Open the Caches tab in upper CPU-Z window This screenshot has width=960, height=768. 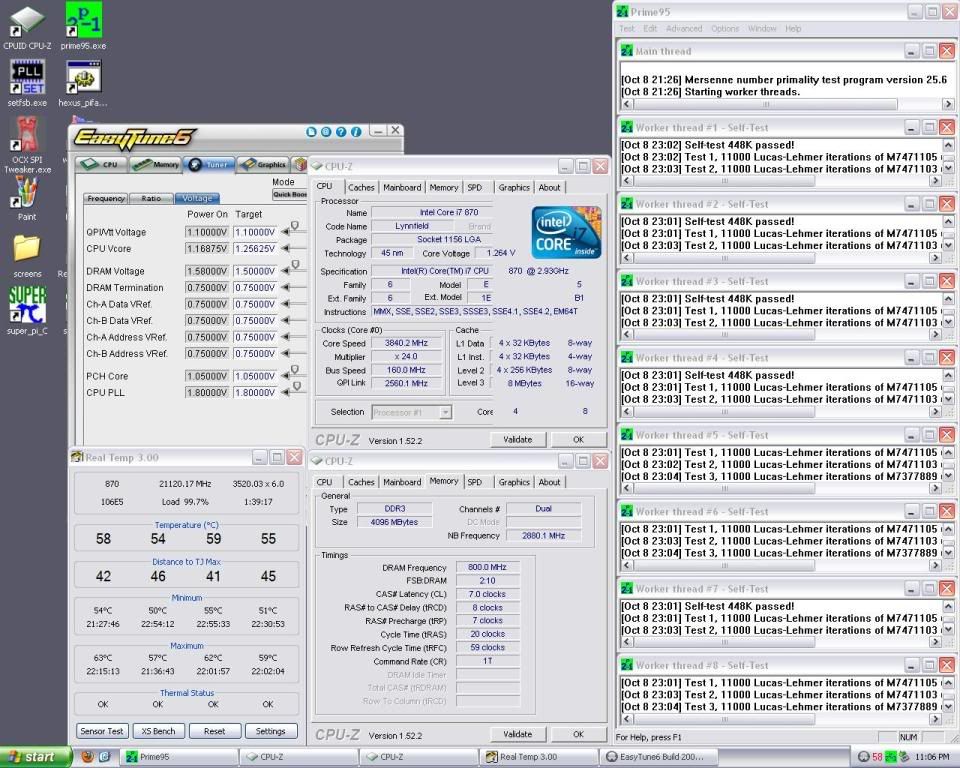tap(361, 187)
